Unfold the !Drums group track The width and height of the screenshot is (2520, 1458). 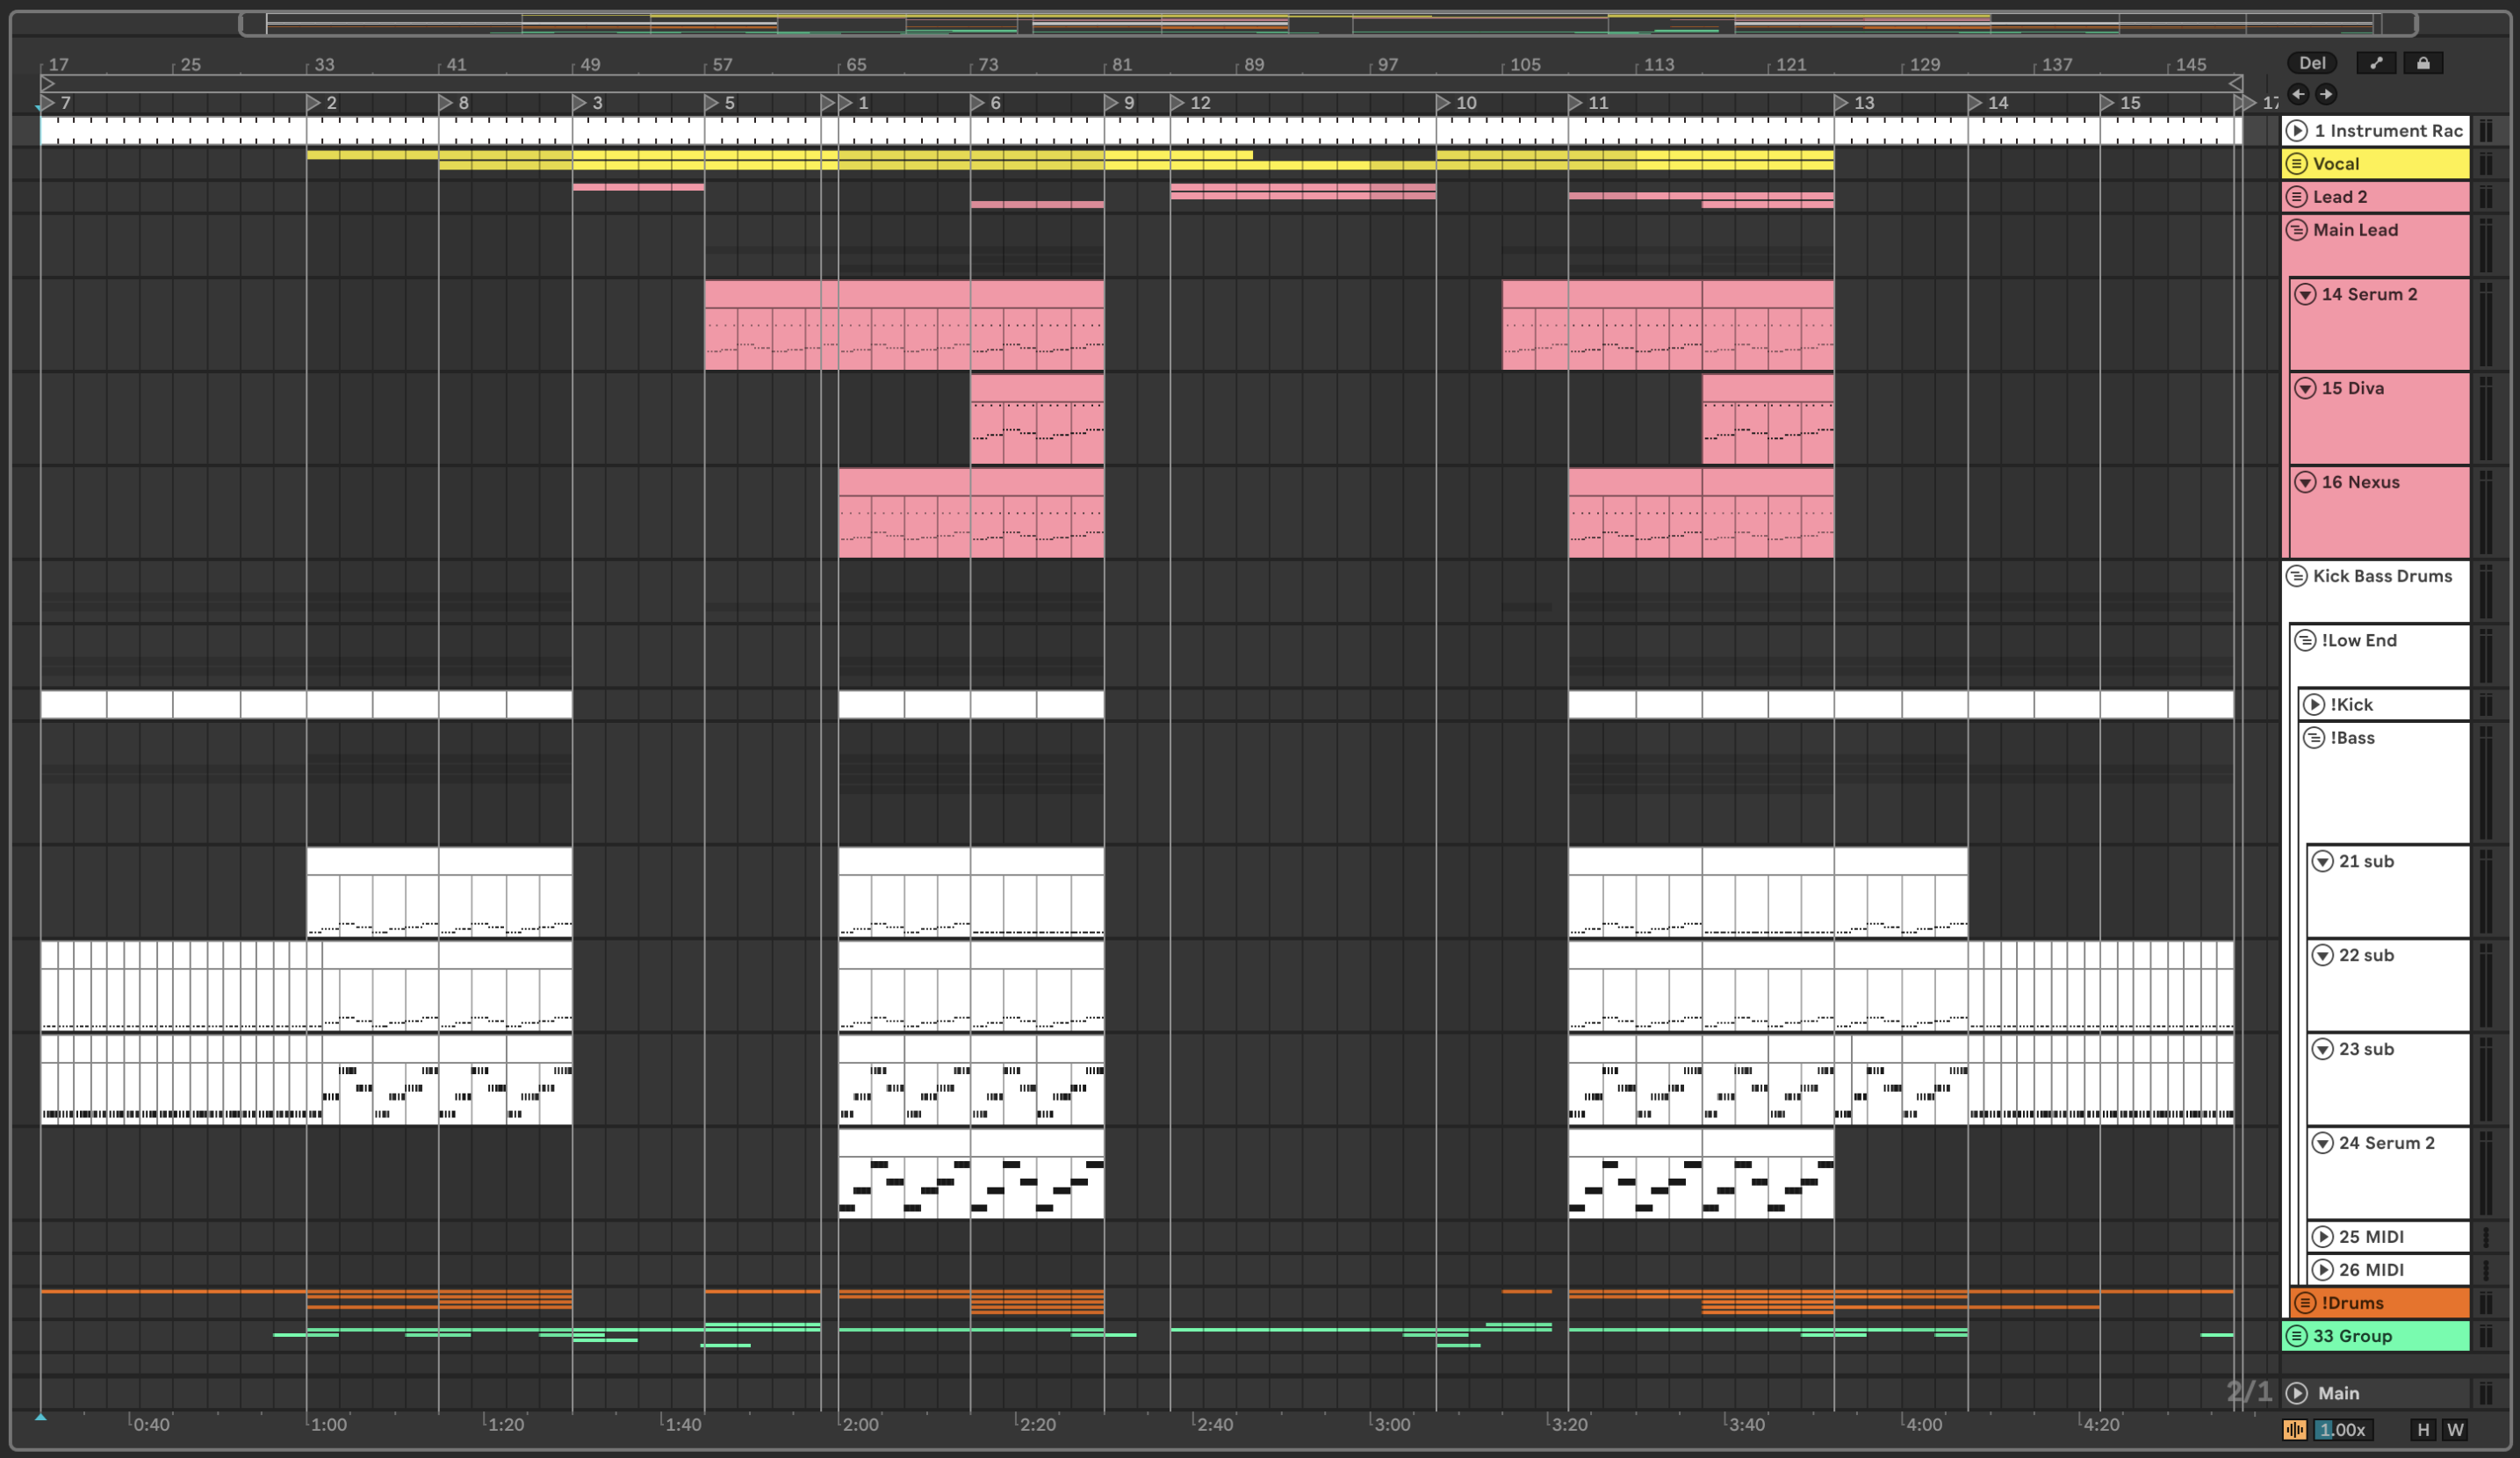click(2305, 1303)
